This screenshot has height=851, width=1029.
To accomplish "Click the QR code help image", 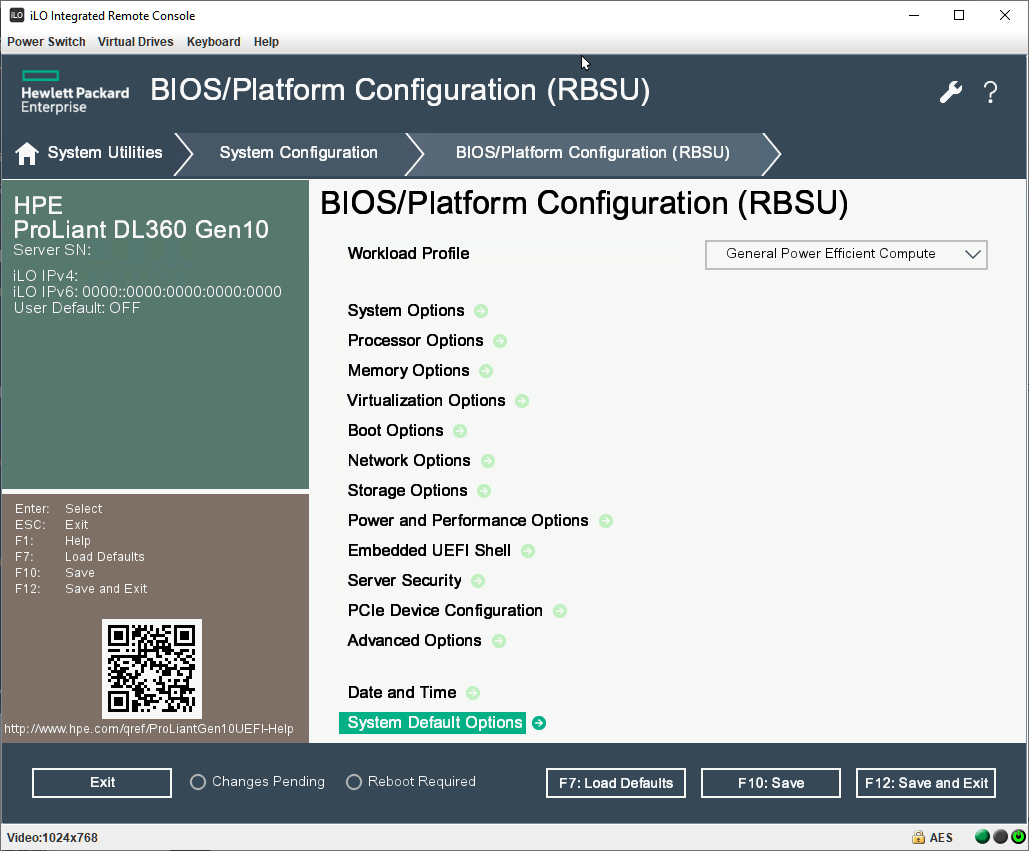I will pos(152,669).
